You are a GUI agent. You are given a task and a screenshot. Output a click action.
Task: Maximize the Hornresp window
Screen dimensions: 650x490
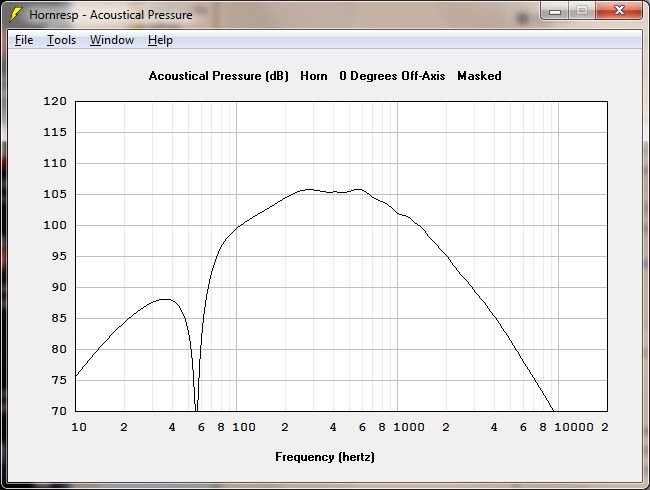pyautogui.click(x=582, y=11)
